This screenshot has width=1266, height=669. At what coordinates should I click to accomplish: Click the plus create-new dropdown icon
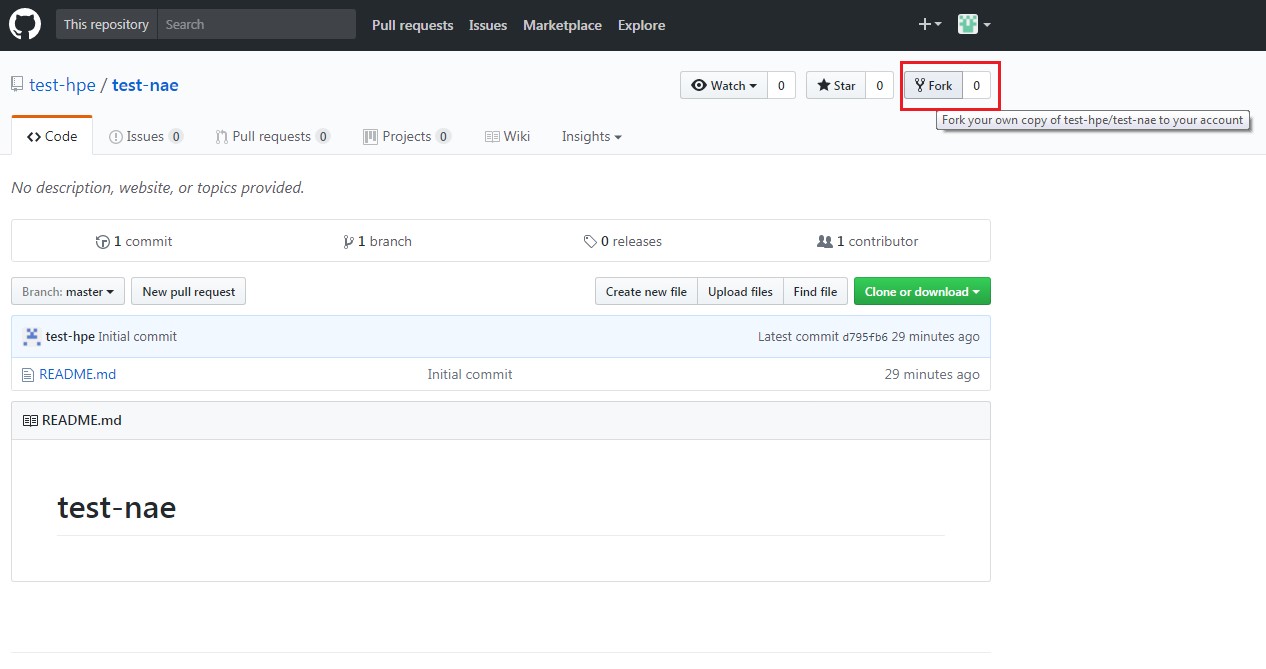click(930, 25)
